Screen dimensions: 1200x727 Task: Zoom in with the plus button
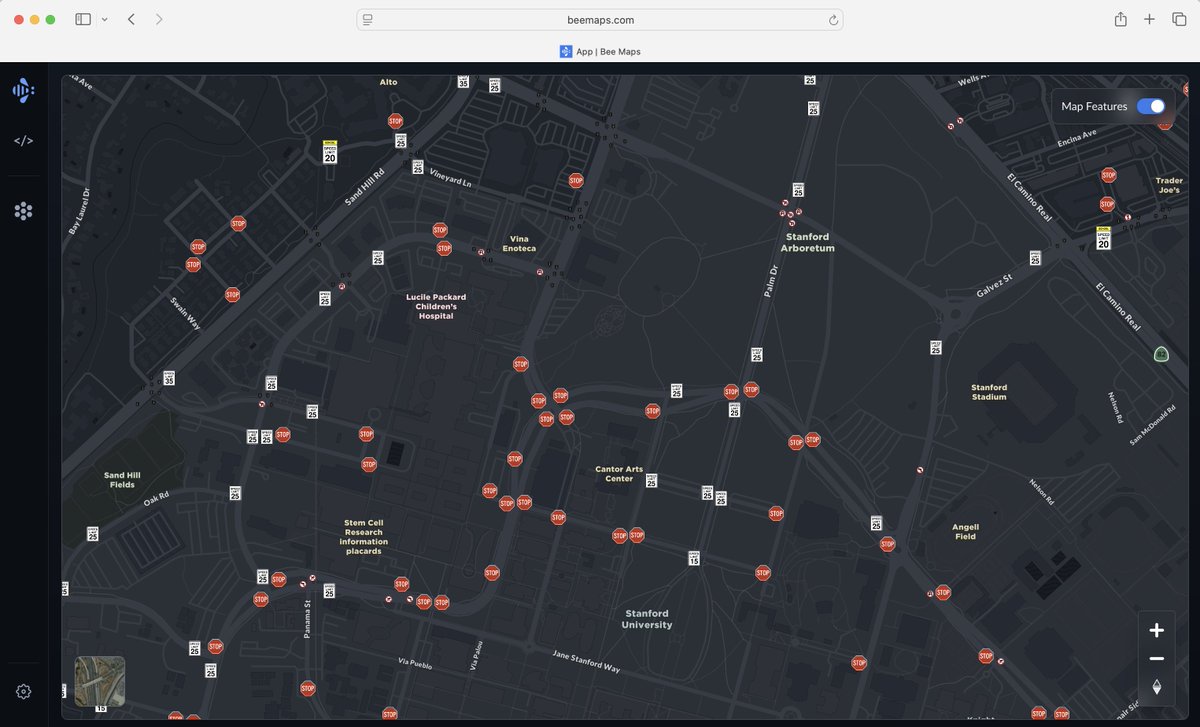1156,630
